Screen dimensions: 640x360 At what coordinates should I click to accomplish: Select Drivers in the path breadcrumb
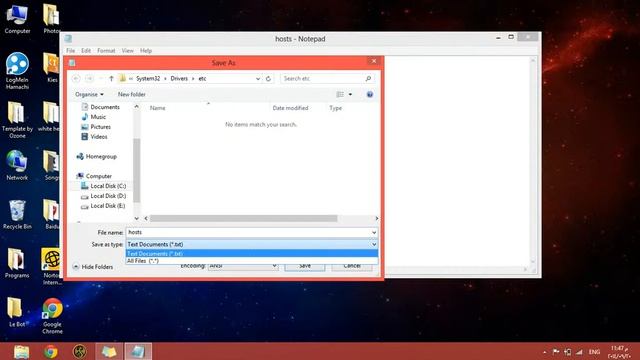[x=179, y=78]
